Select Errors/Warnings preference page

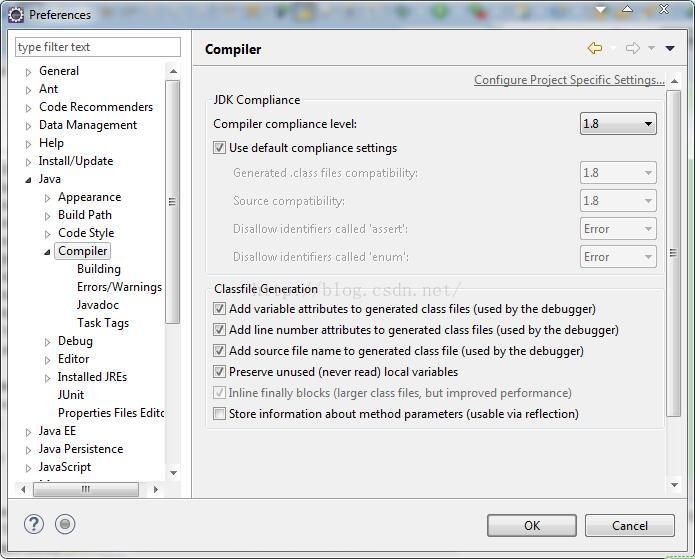click(x=120, y=287)
